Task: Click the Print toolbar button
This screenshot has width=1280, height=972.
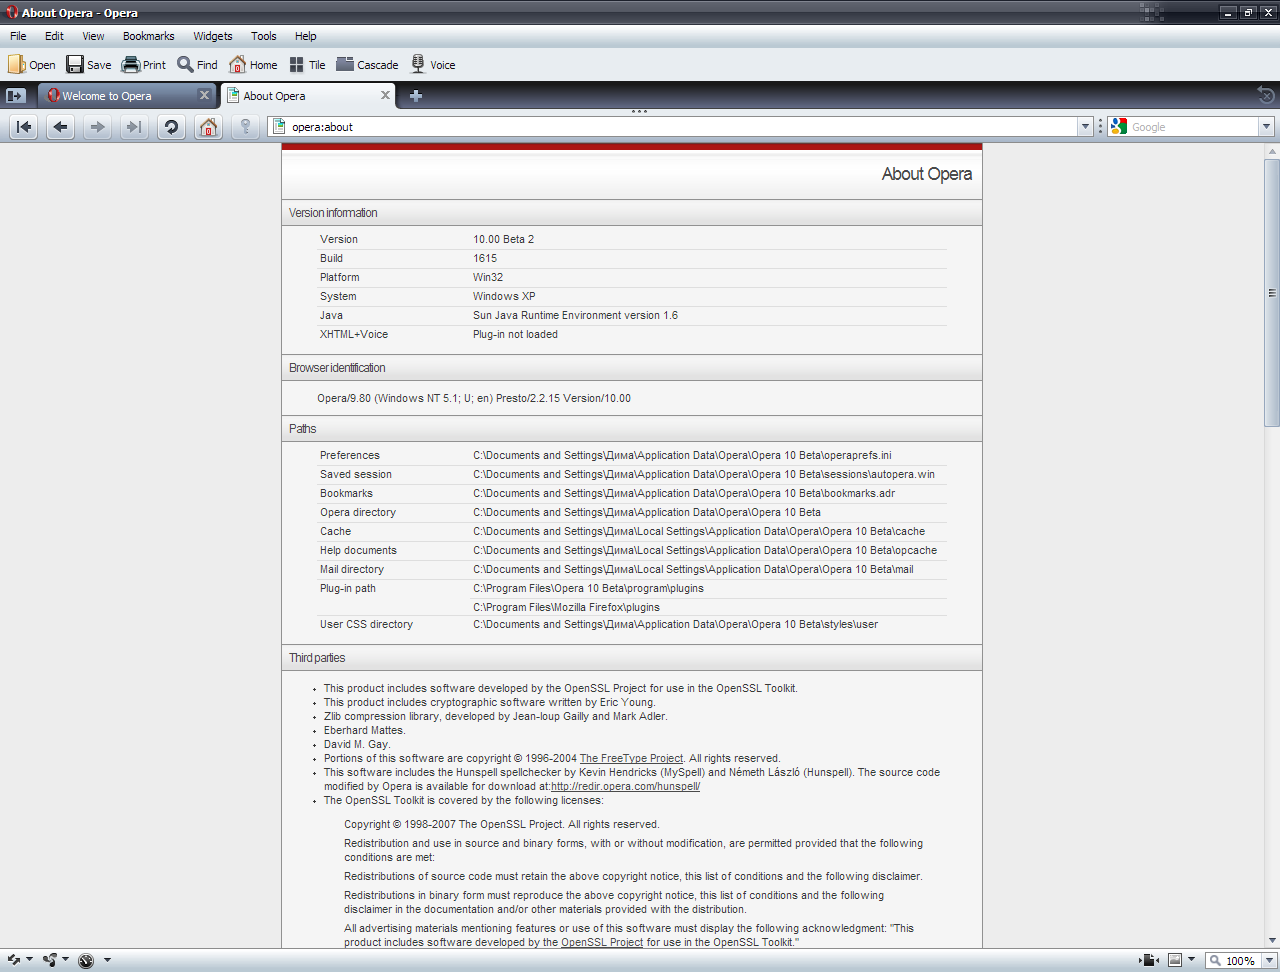Action: click(144, 65)
